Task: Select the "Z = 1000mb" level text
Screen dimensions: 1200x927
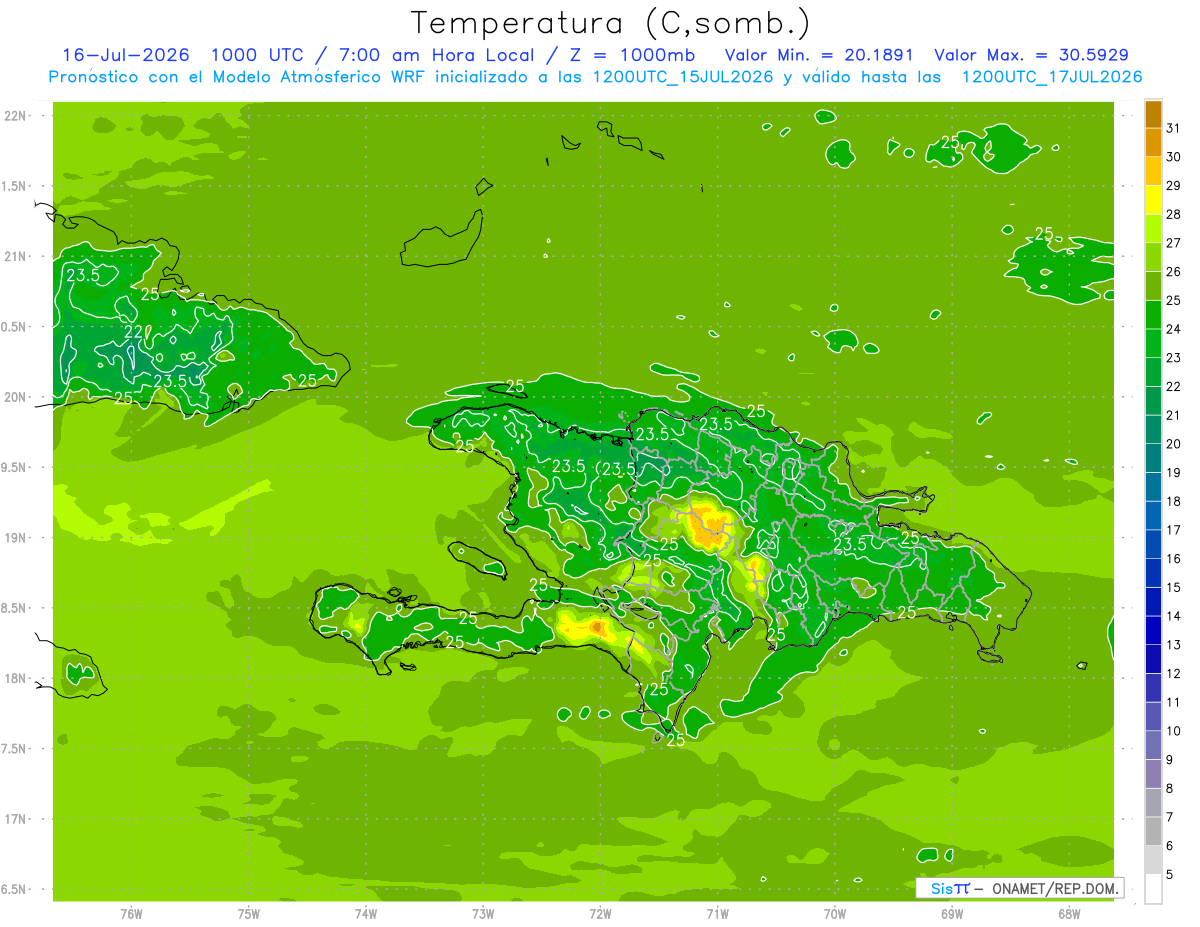Action: click(632, 55)
